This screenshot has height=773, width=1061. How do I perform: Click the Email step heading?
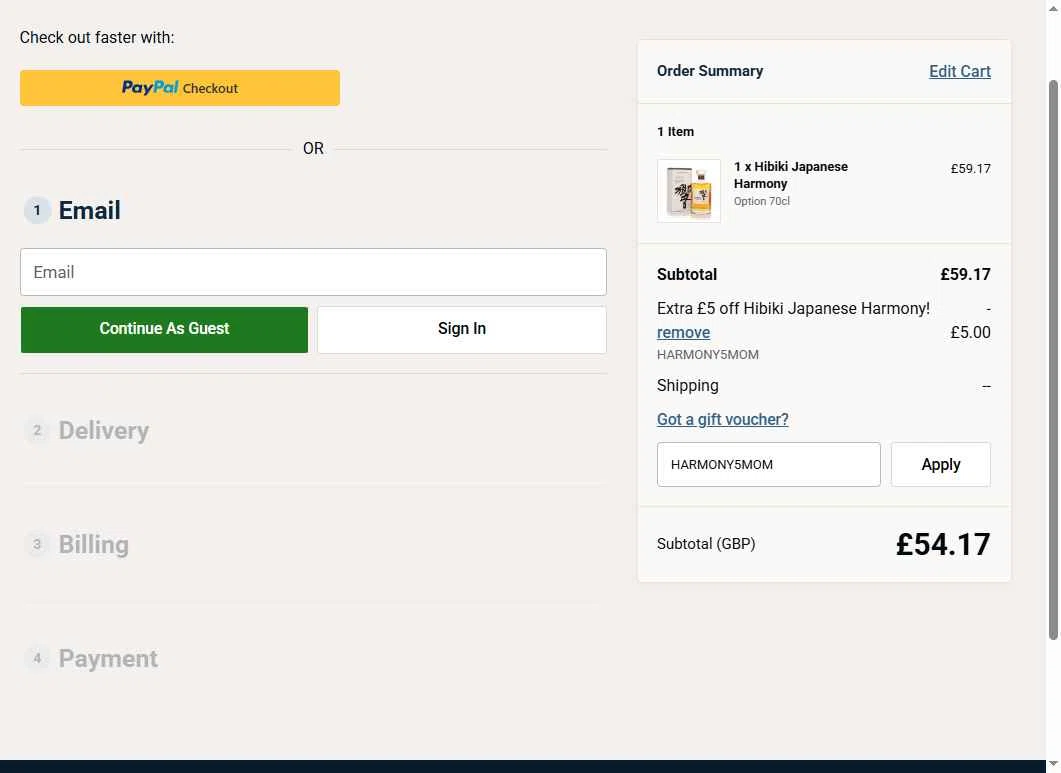pos(89,211)
